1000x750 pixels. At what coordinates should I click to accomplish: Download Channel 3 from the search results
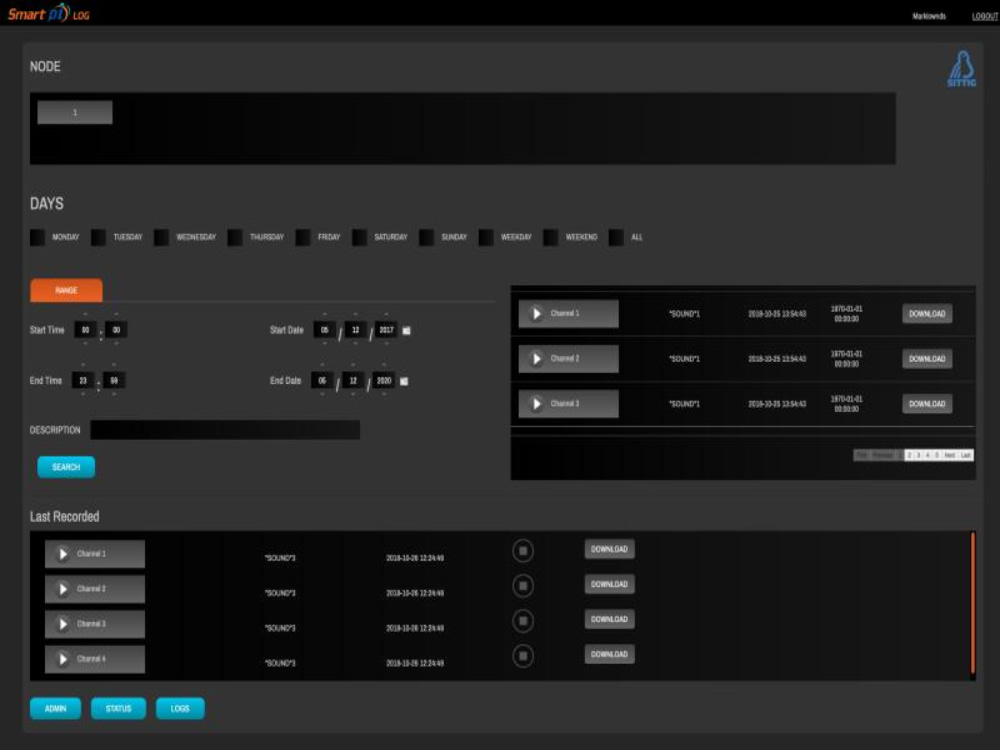point(927,404)
